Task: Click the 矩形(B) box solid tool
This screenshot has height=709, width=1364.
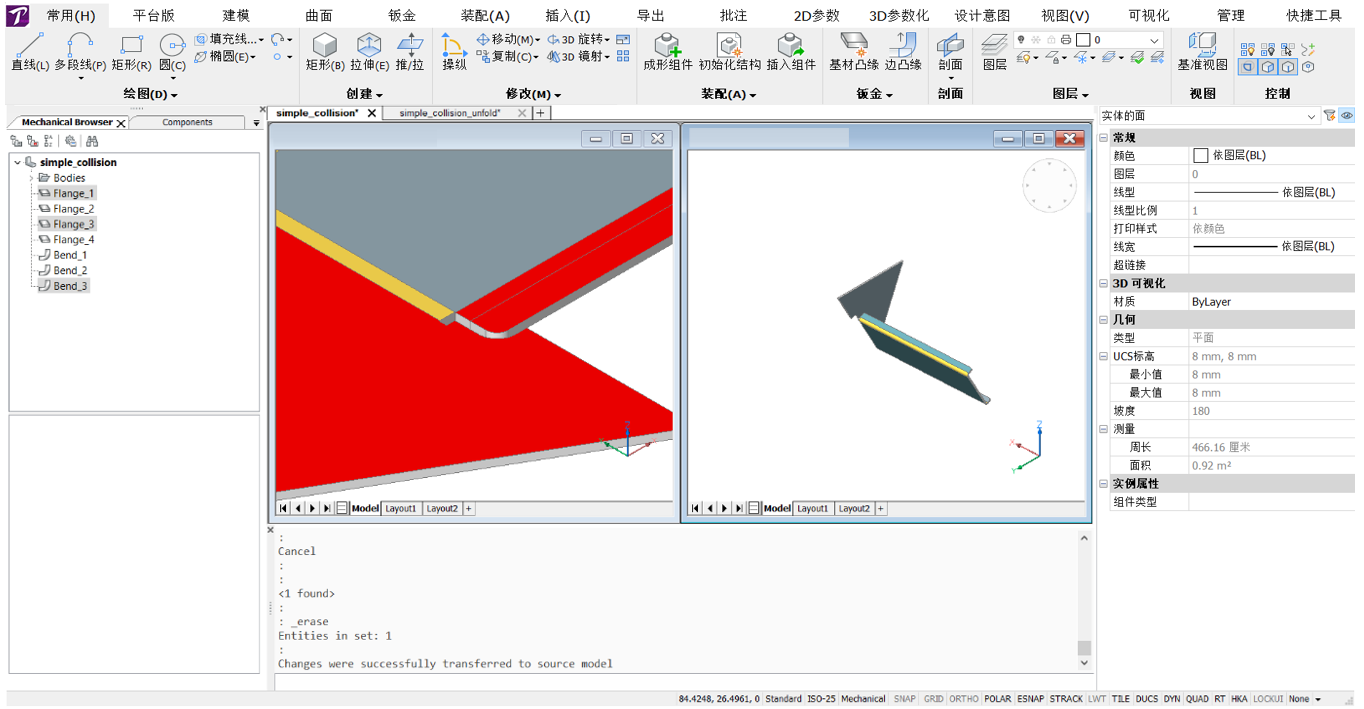Action: [x=325, y=52]
